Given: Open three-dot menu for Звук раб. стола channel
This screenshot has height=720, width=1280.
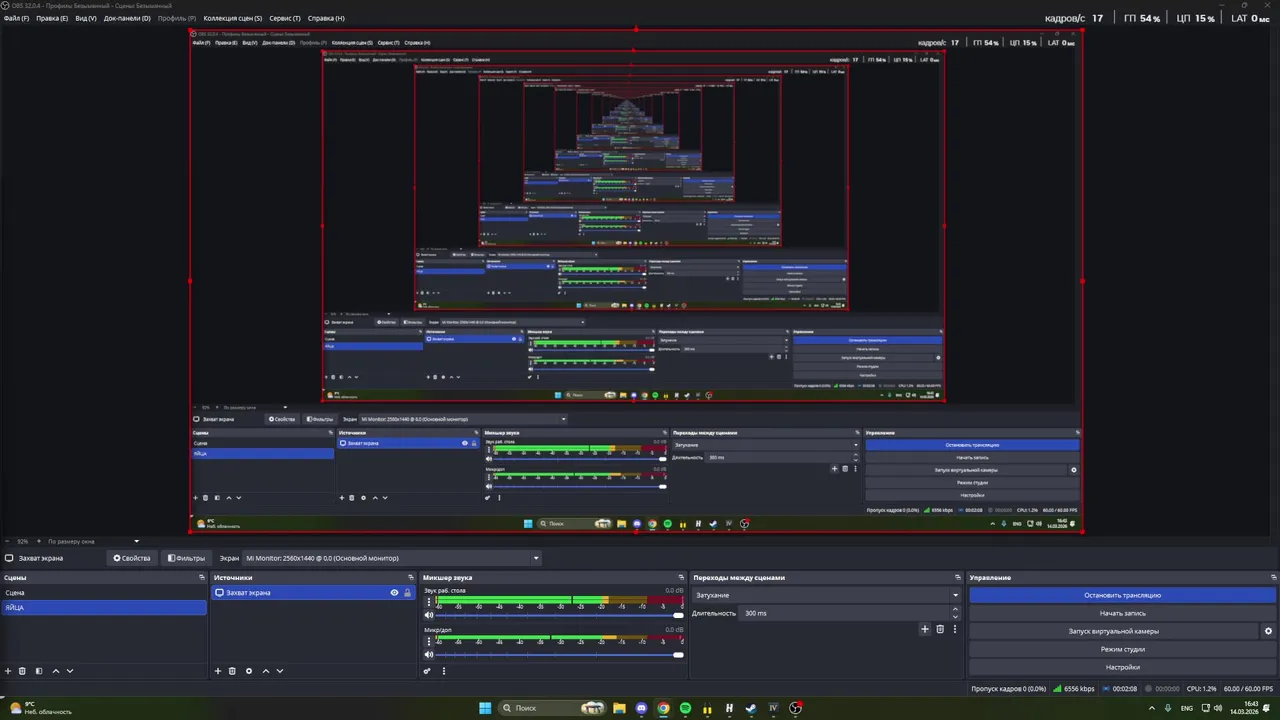Looking at the screenshot, I should pos(429,603).
